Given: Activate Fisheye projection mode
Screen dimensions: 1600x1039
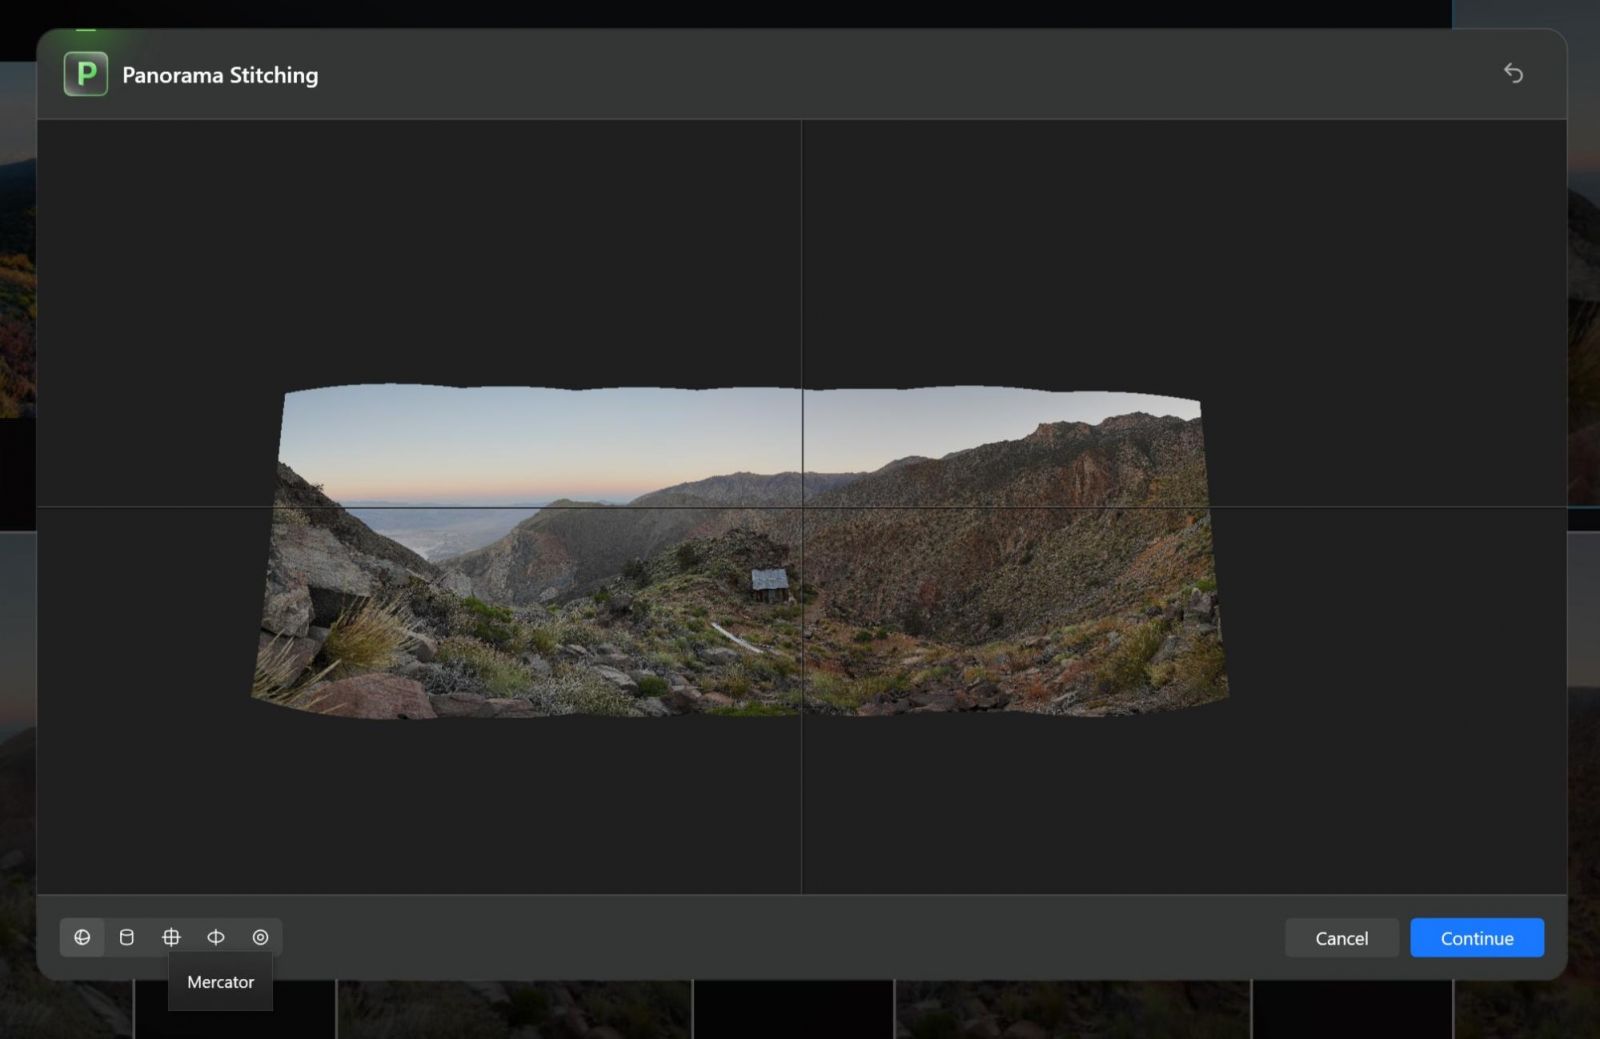Looking at the screenshot, I should pos(215,937).
